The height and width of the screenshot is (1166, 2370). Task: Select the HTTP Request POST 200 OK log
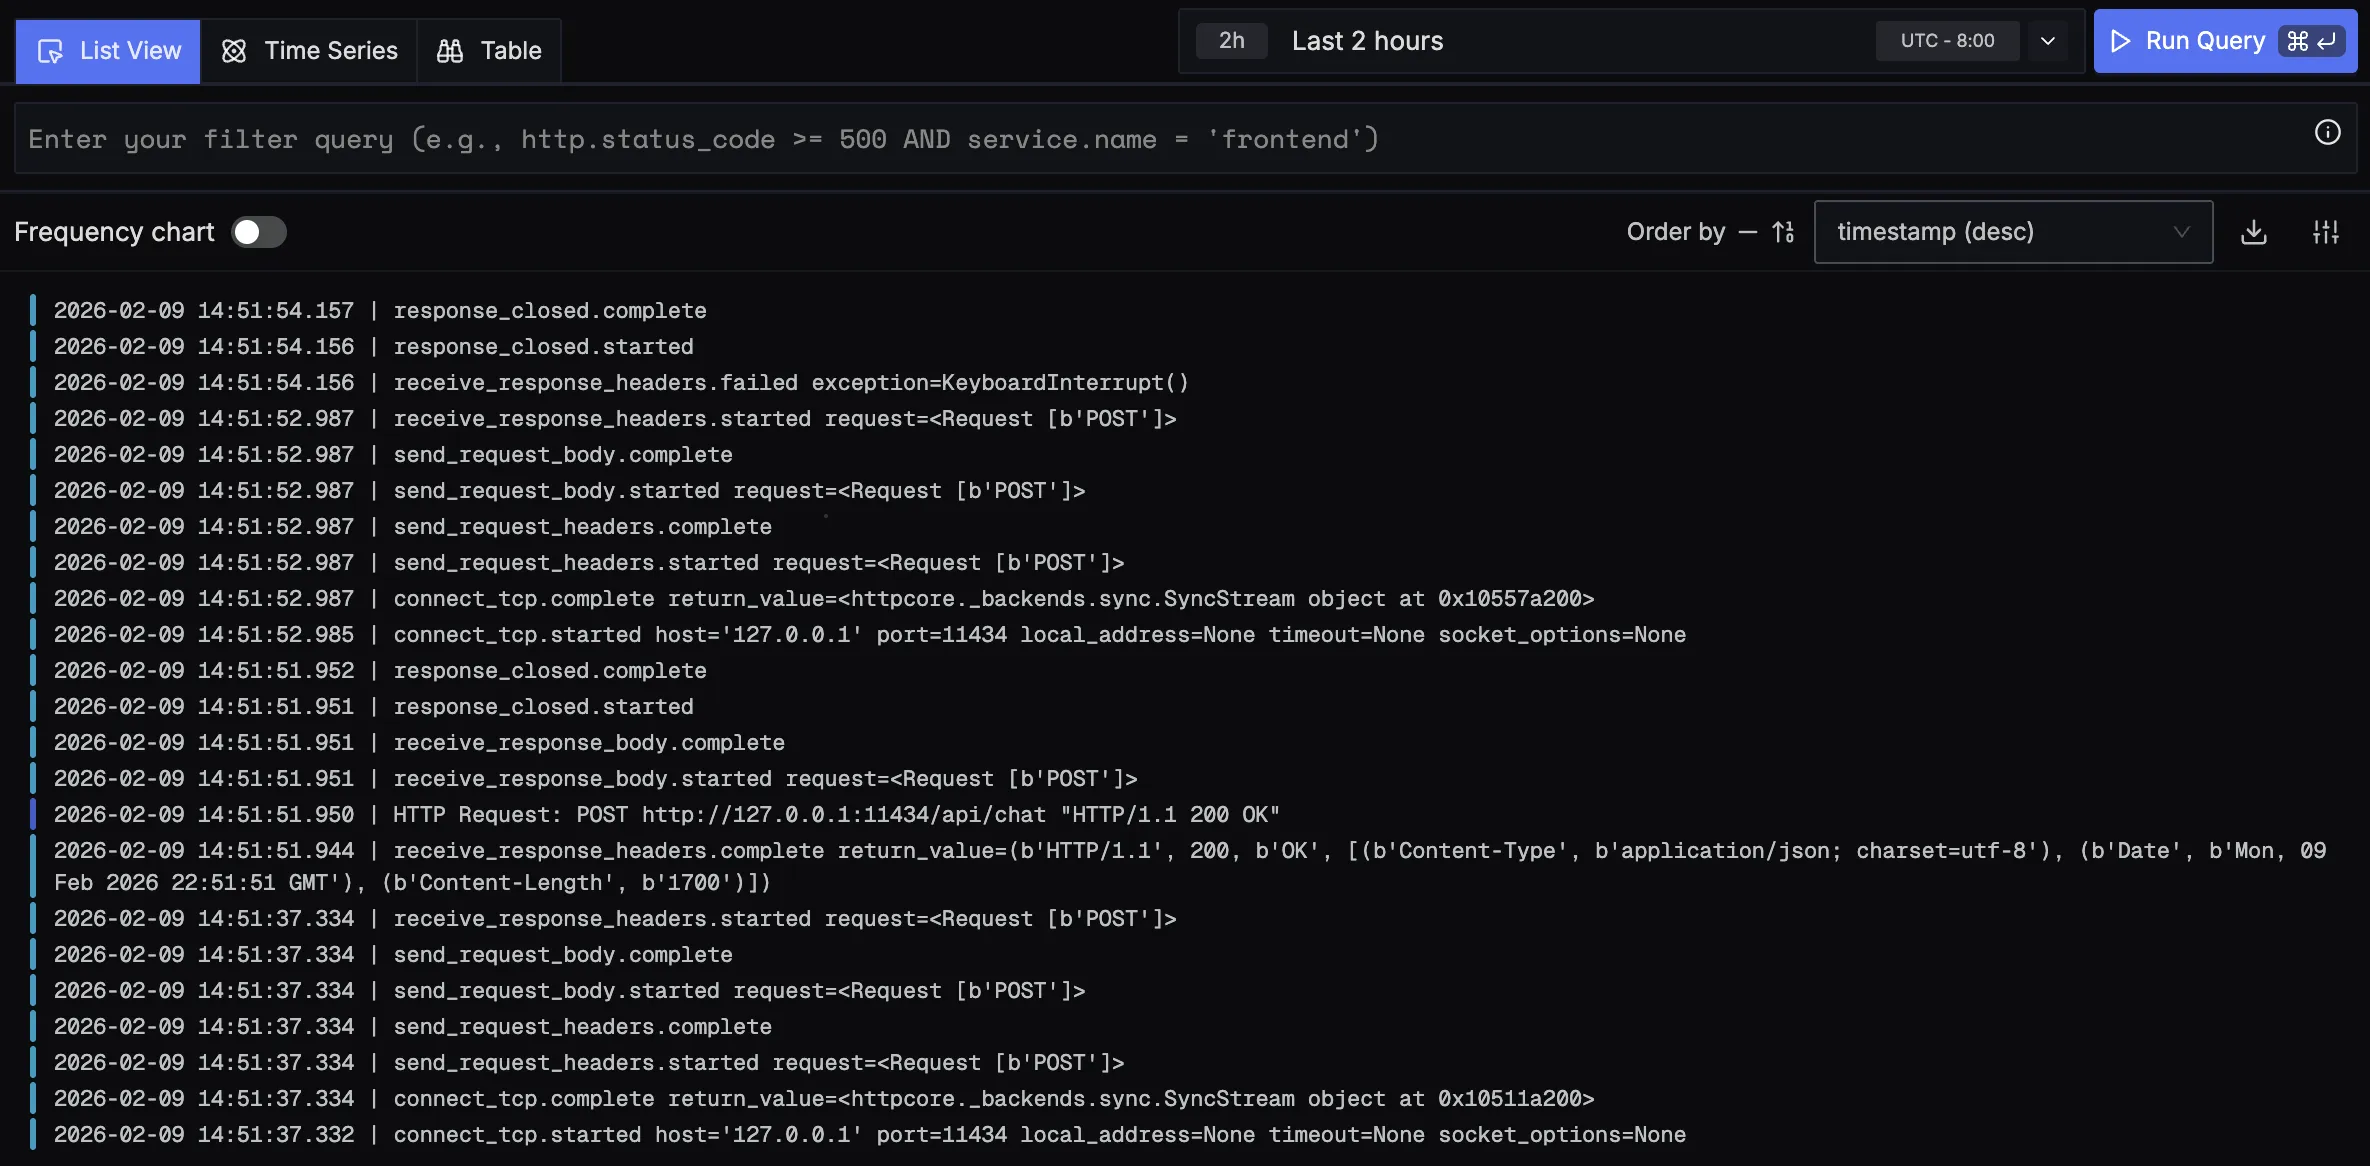tap(835, 815)
